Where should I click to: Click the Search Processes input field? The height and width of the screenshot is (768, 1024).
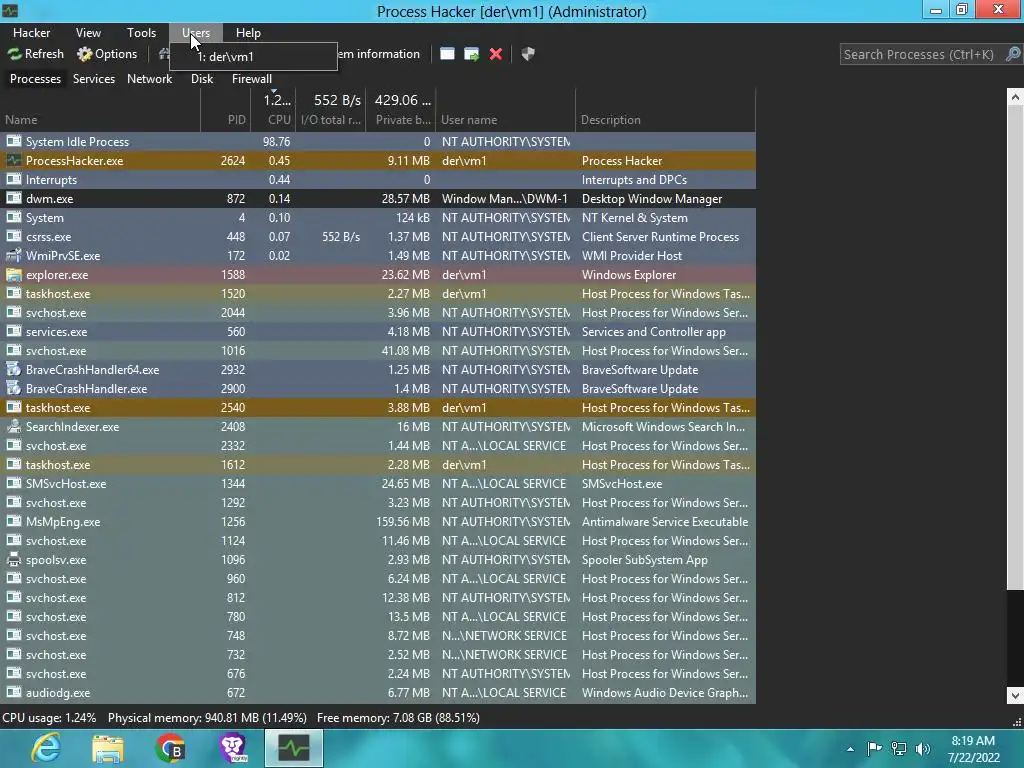pyautogui.click(x=921, y=54)
